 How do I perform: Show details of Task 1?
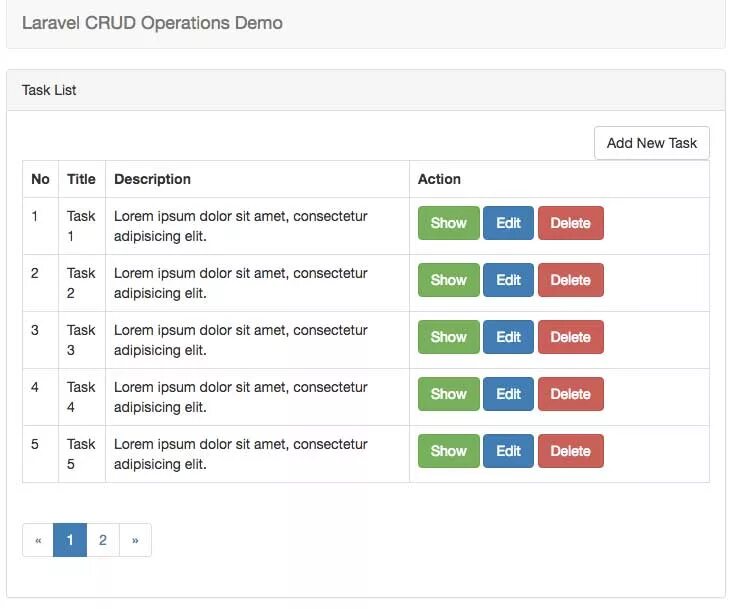click(449, 223)
